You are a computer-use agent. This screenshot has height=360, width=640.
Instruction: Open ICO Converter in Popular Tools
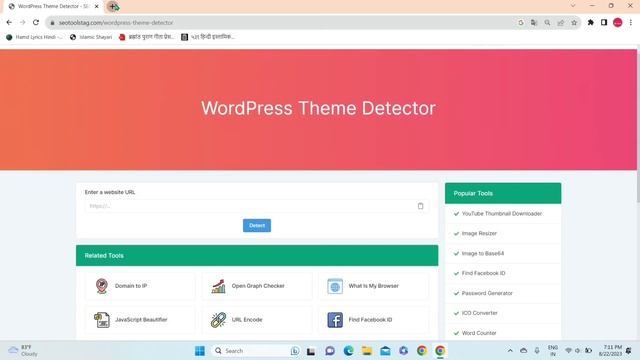(480, 313)
